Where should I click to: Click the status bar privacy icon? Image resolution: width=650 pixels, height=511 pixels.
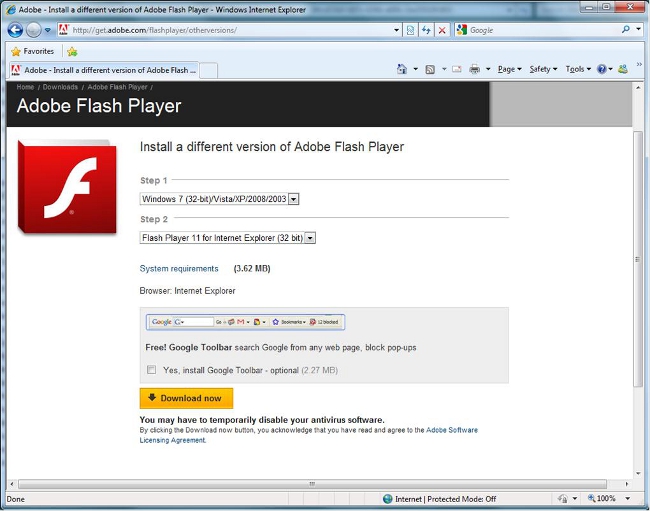[563, 499]
